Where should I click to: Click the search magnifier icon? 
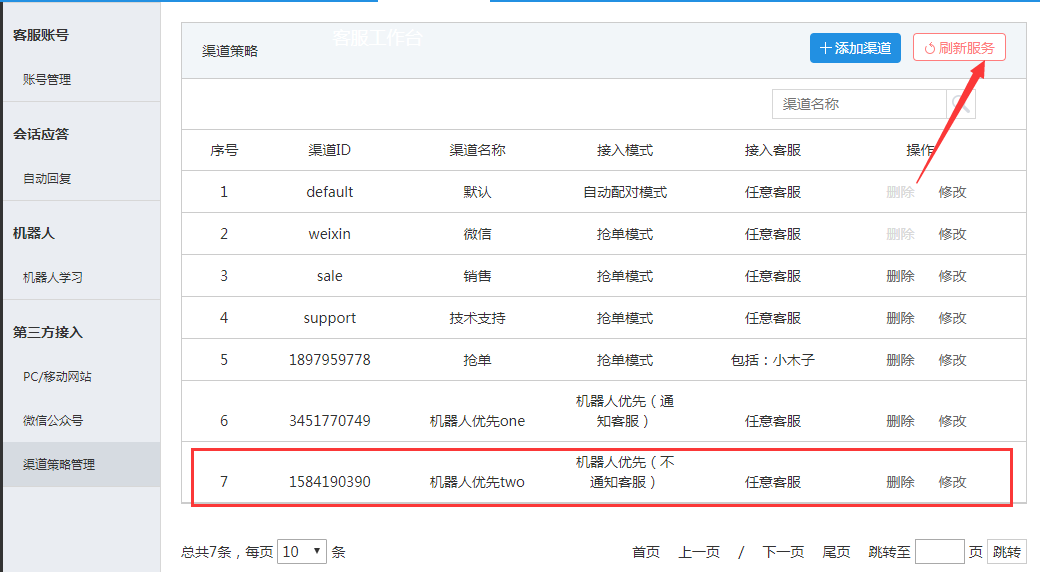point(961,104)
